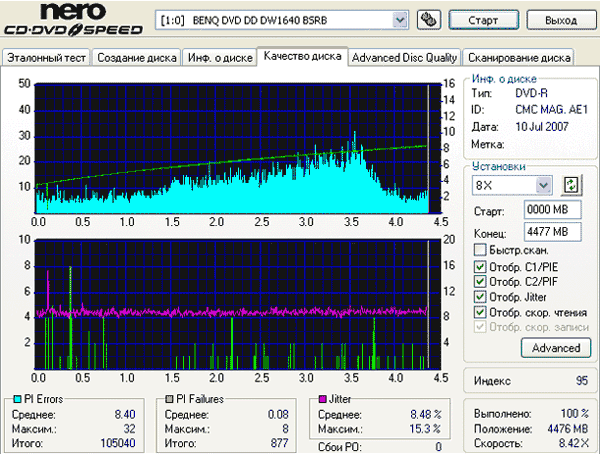600x454 pixels.
Task: Click the Выход button
Action: [x=561, y=20]
